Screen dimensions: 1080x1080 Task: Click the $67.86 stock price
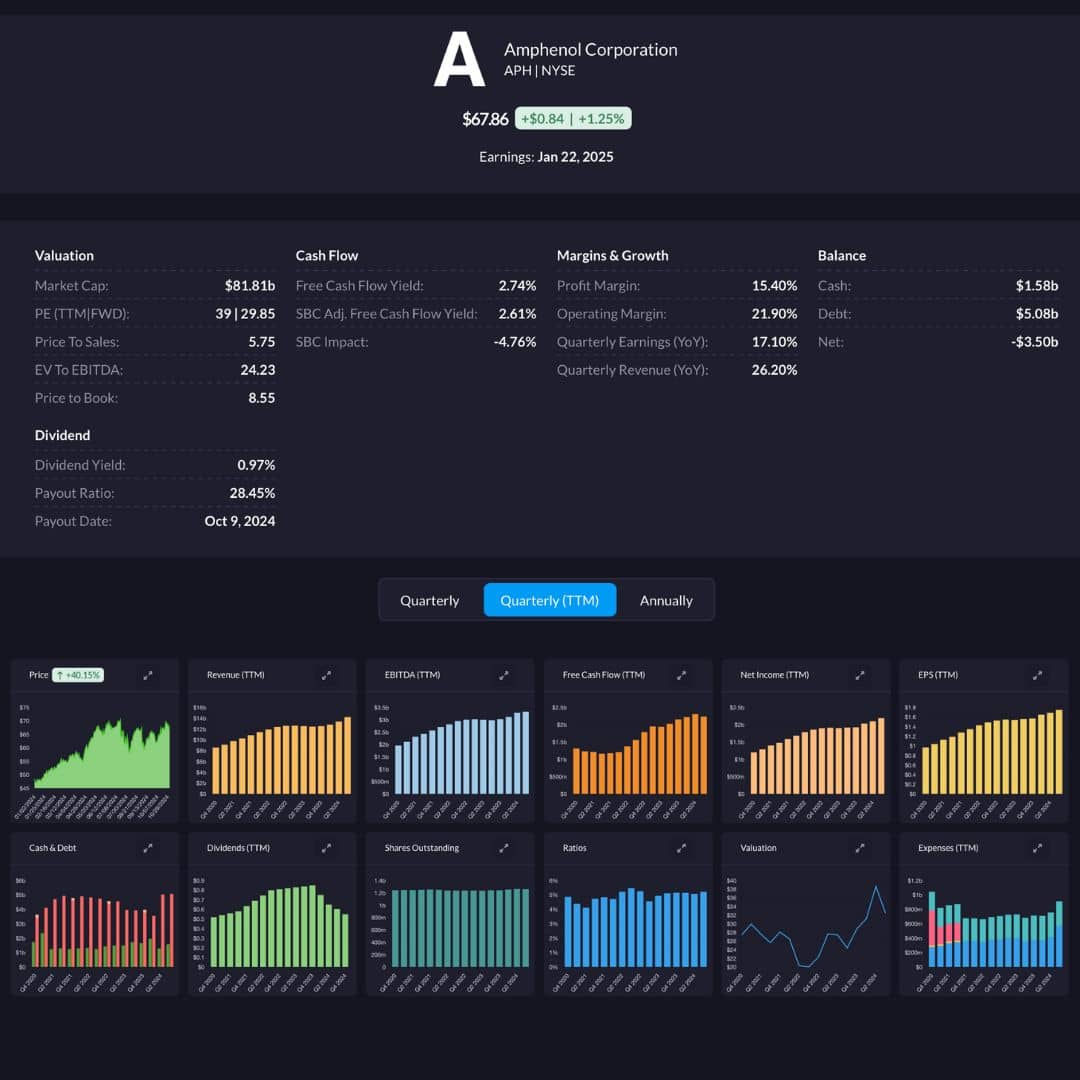point(485,119)
